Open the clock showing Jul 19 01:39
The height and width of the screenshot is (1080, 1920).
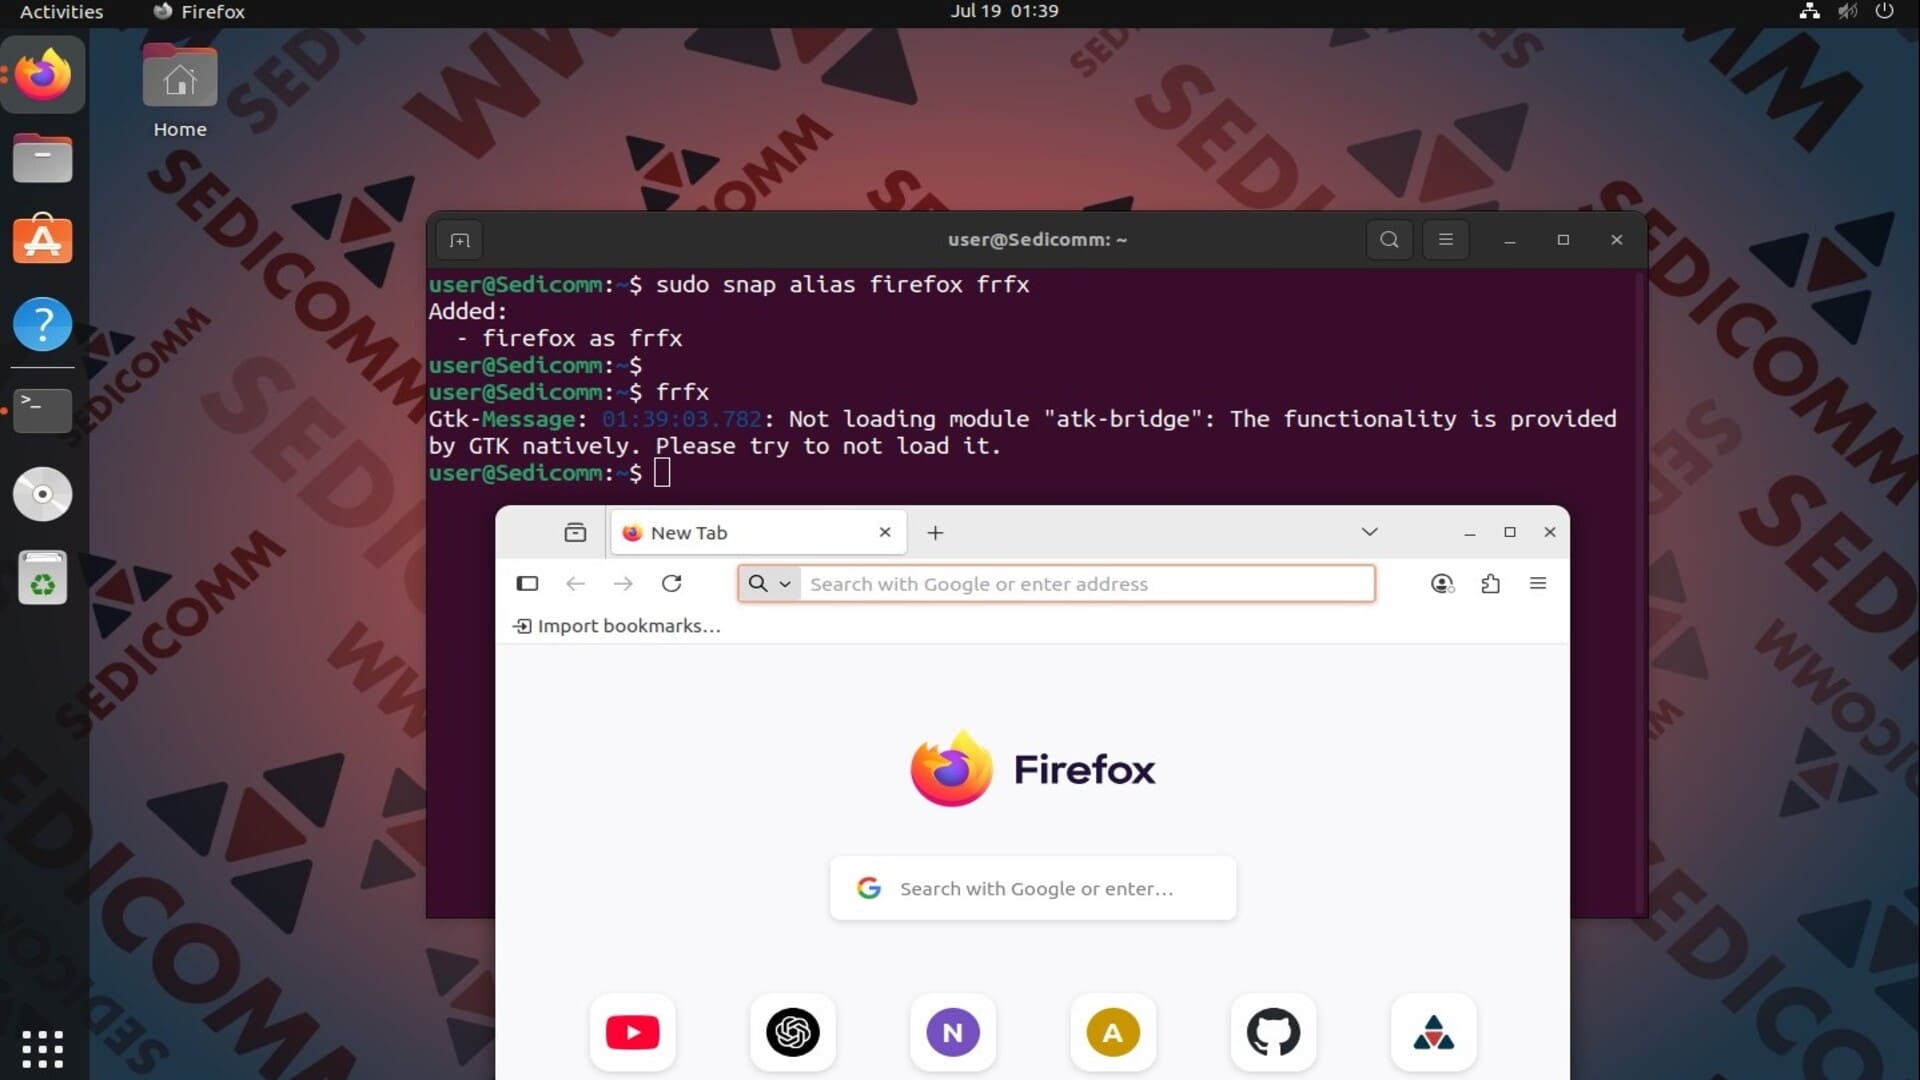1004,11
